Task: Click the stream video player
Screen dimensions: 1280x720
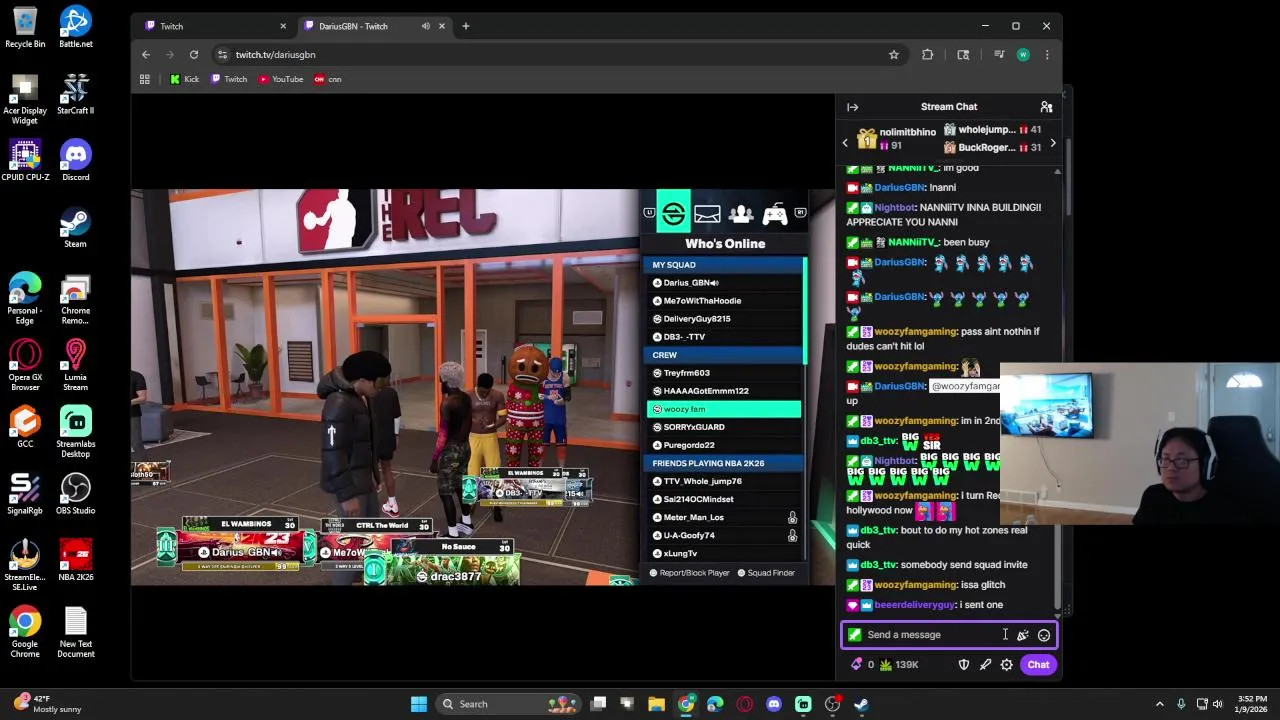Action: point(483,387)
